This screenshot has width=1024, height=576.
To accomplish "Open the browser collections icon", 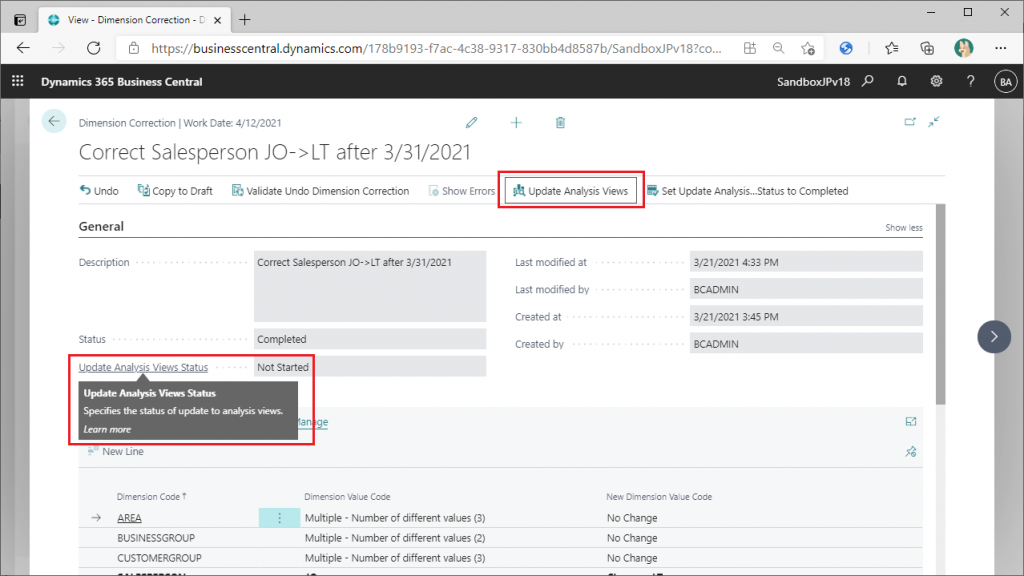I will coord(927,48).
